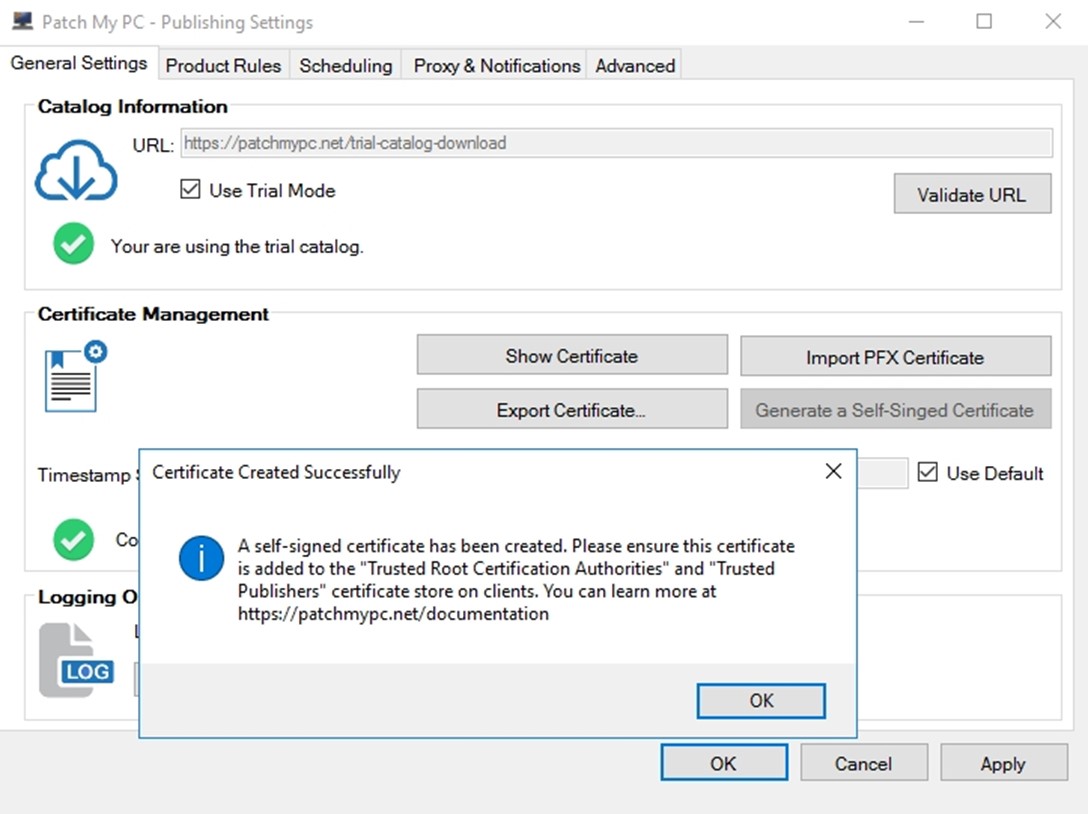Click the green checkmark in Certificate Management
Image resolution: width=1088 pixels, height=814 pixels.
(x=74, y=539)
